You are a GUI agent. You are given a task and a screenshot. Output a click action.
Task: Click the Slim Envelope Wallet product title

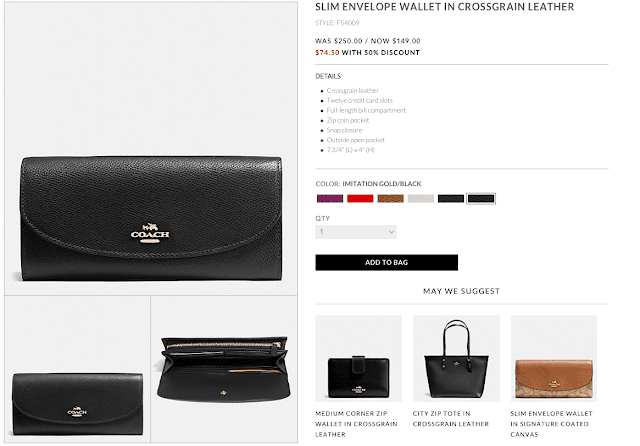coord(444,7)
